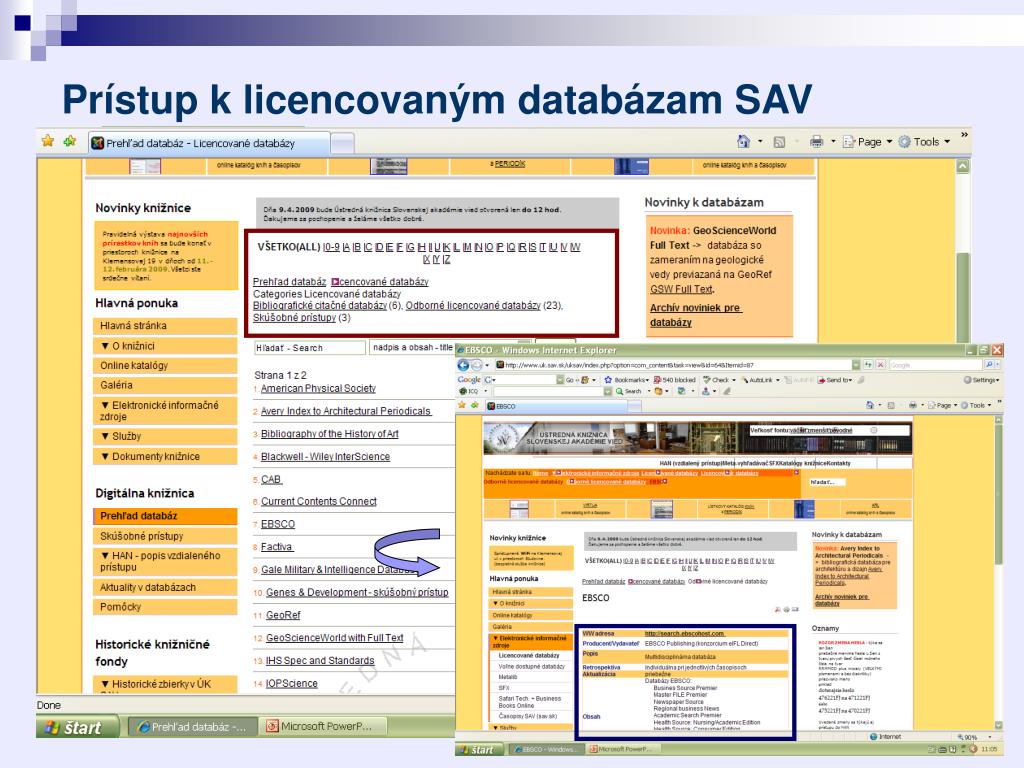Expand the Historické zbierky v ÚK item
Viewport: 1024px width, 768px height.
[x=165, y=684]
